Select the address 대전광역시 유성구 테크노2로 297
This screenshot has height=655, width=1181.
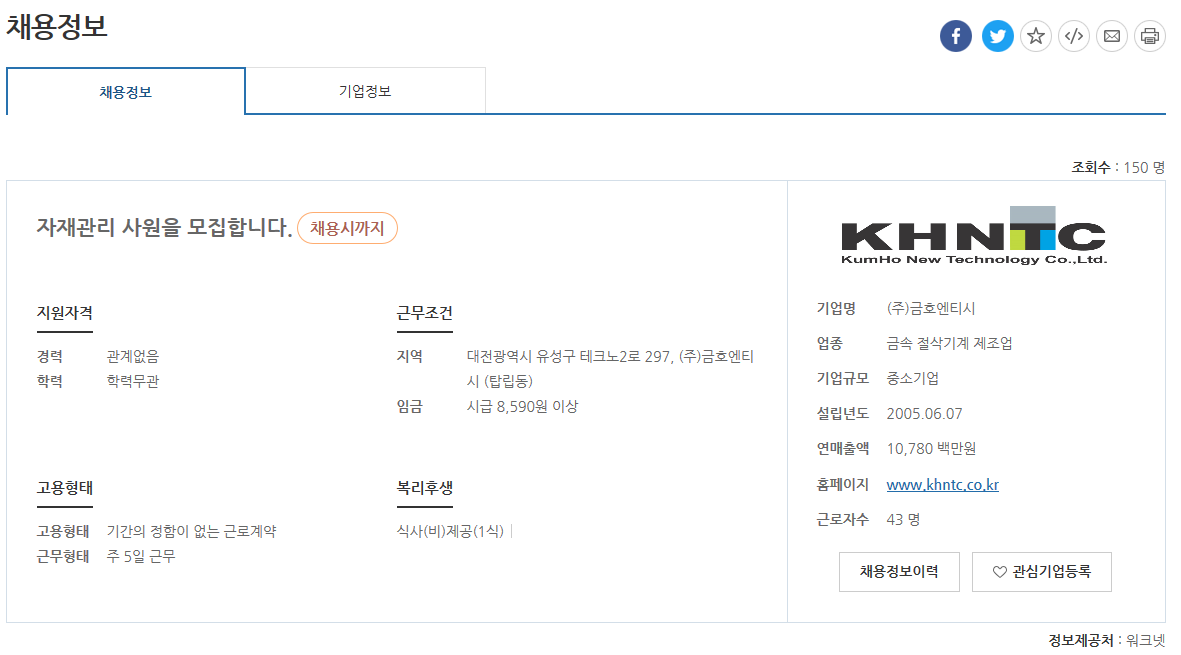tap(569, 356)
